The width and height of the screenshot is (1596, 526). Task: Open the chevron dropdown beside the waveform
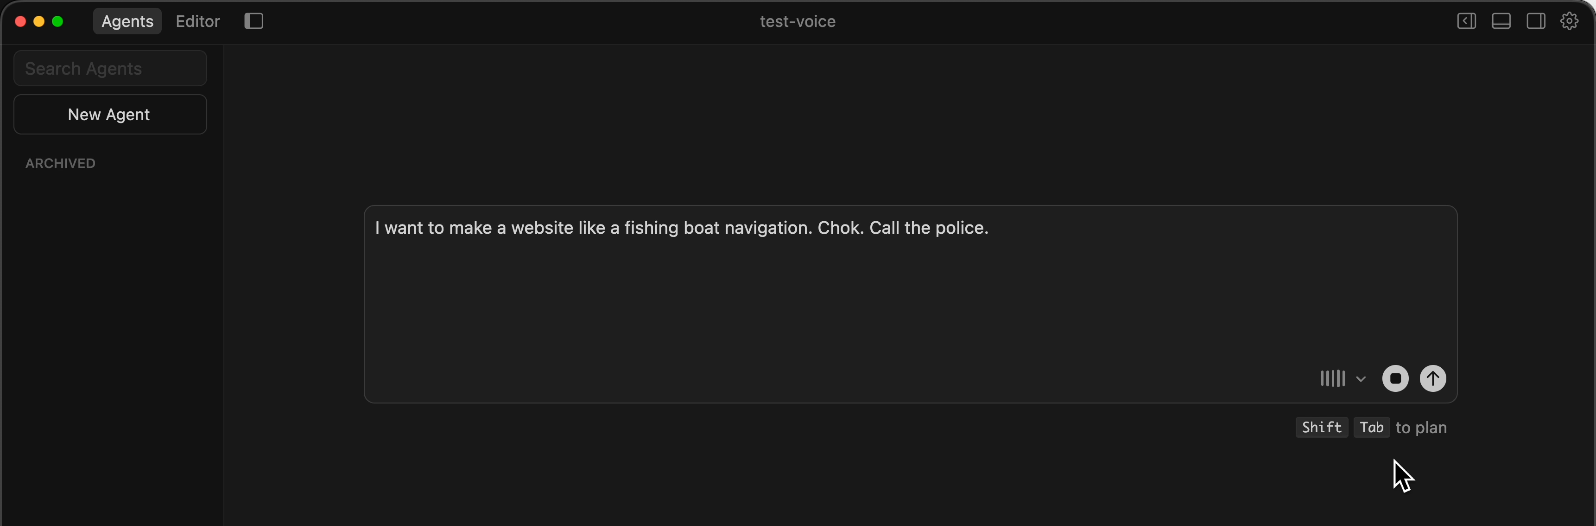pos(1361,380)
